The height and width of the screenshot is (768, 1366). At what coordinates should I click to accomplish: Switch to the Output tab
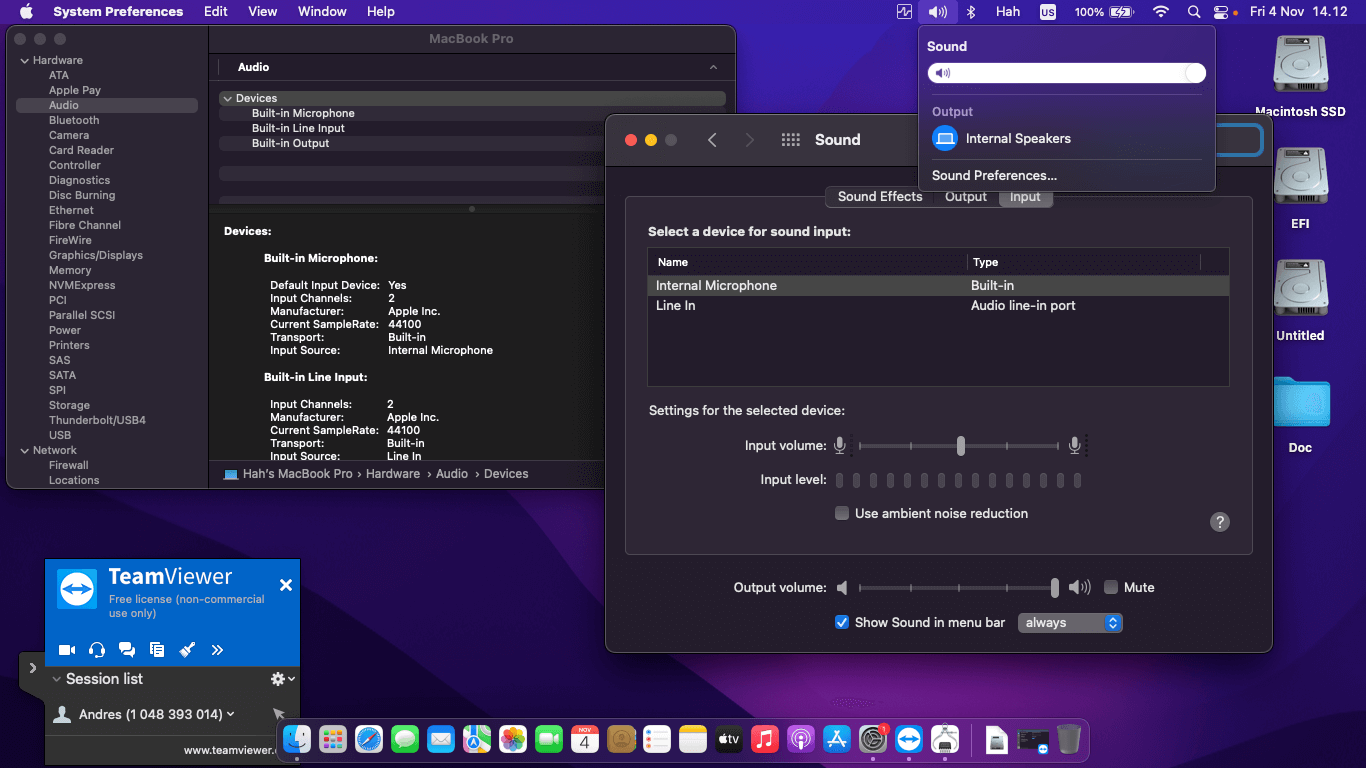[x=965, y=197]
